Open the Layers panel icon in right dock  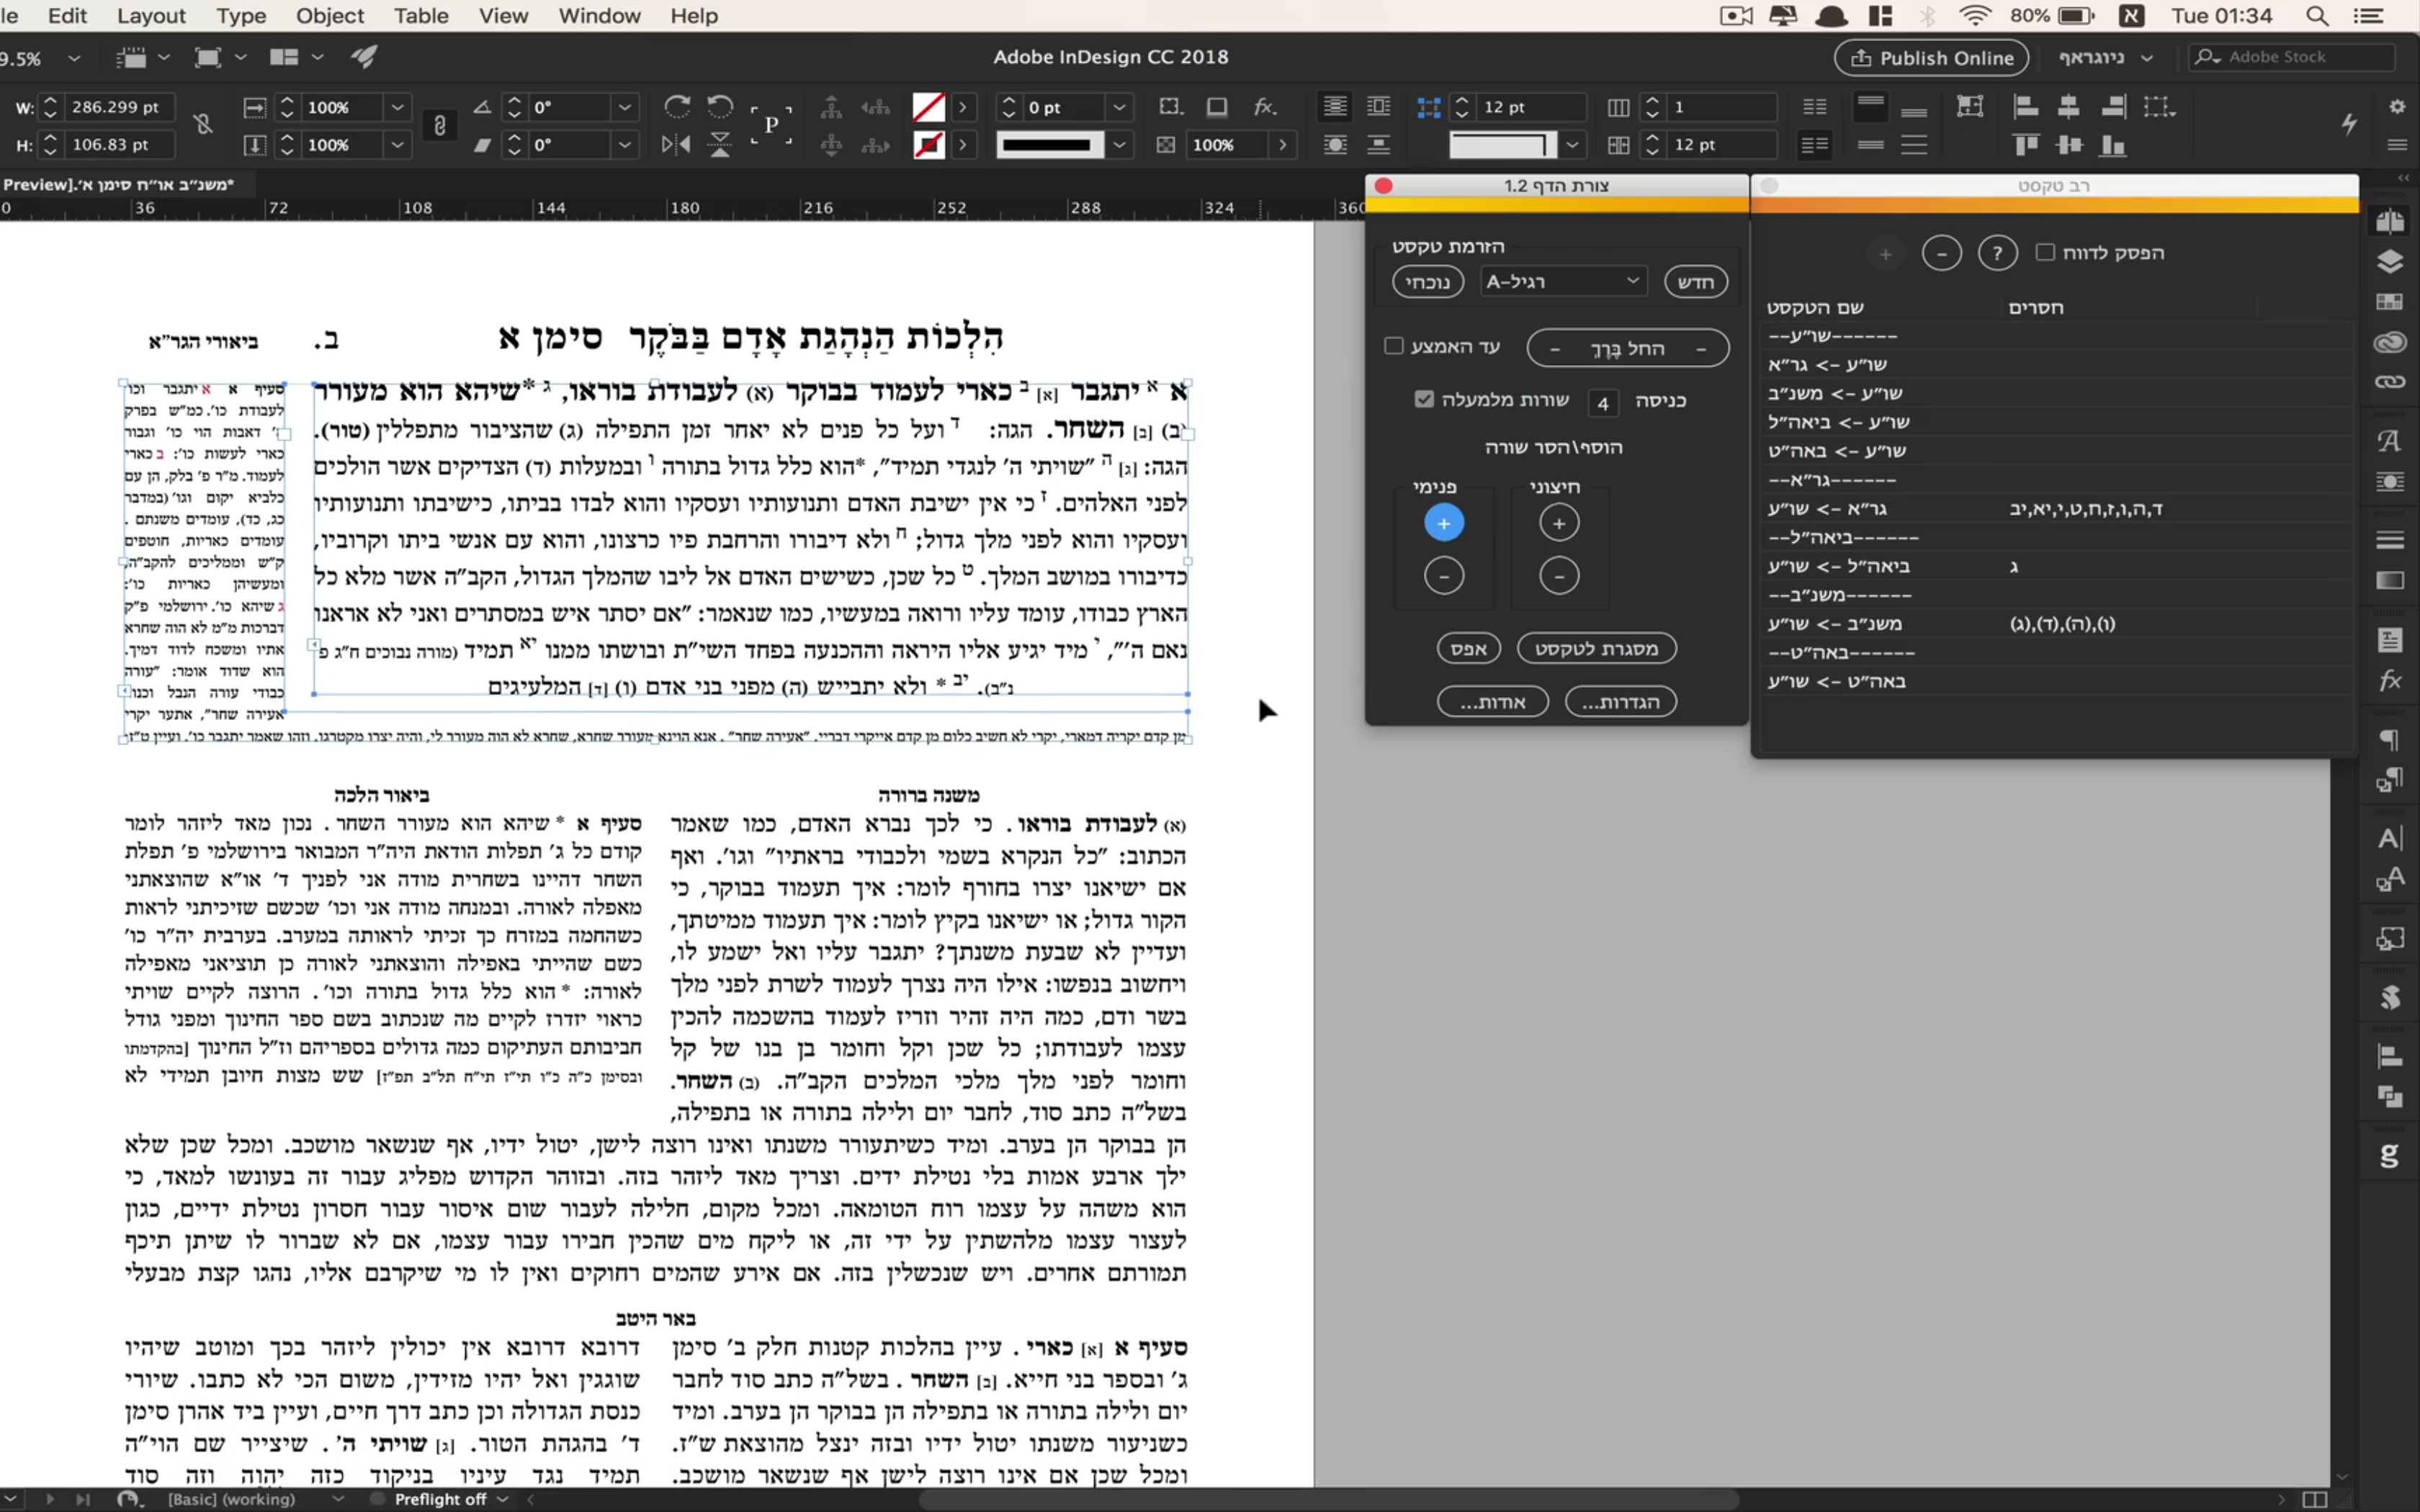tap(2390, 262)
